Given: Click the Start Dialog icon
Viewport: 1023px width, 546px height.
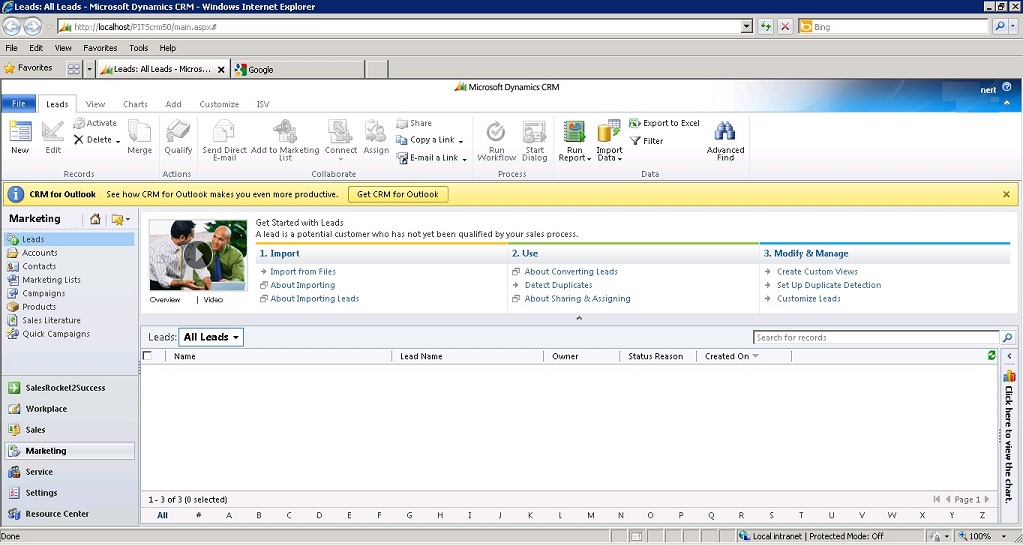Looking at the screenshot, I should point(534,140).
